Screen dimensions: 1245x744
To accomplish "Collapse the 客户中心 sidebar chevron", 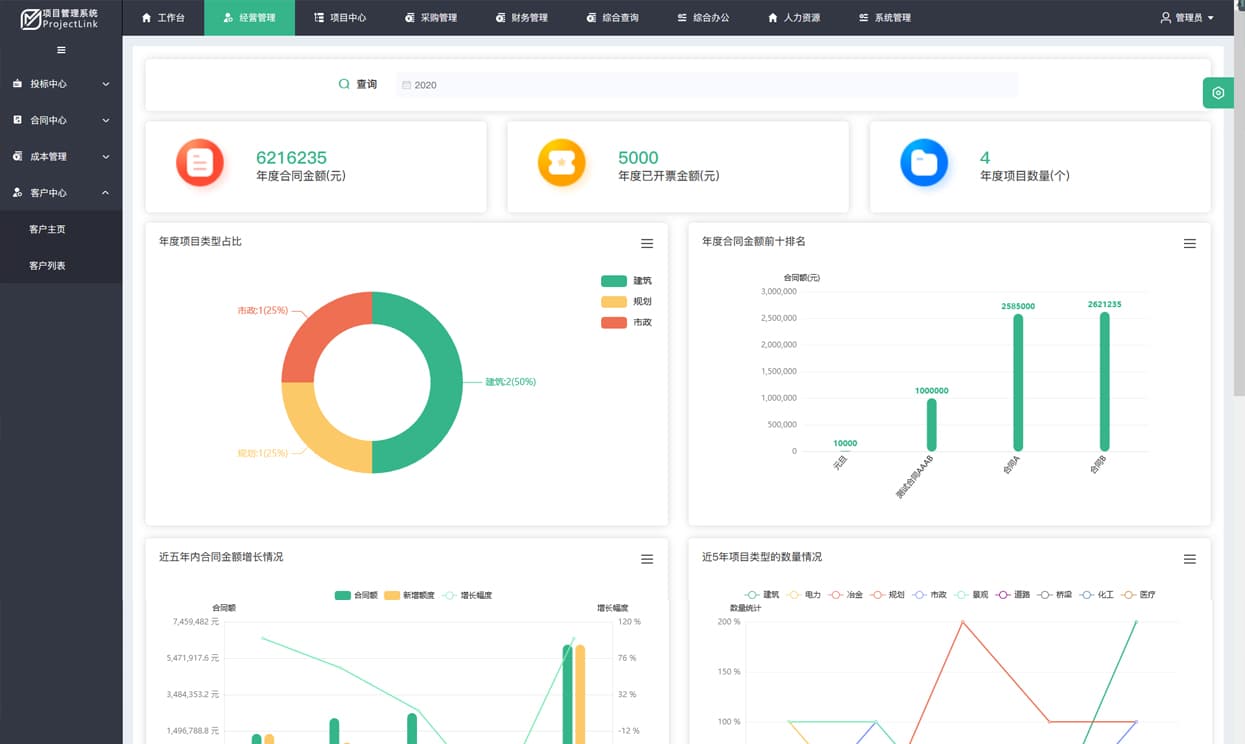I will tap(106, 192).
